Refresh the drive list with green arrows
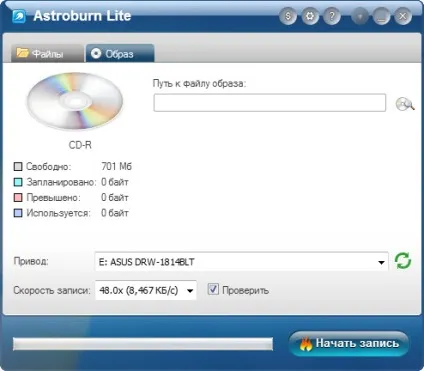424x371 pixels. pyautogui.click(x=403, y=261)
